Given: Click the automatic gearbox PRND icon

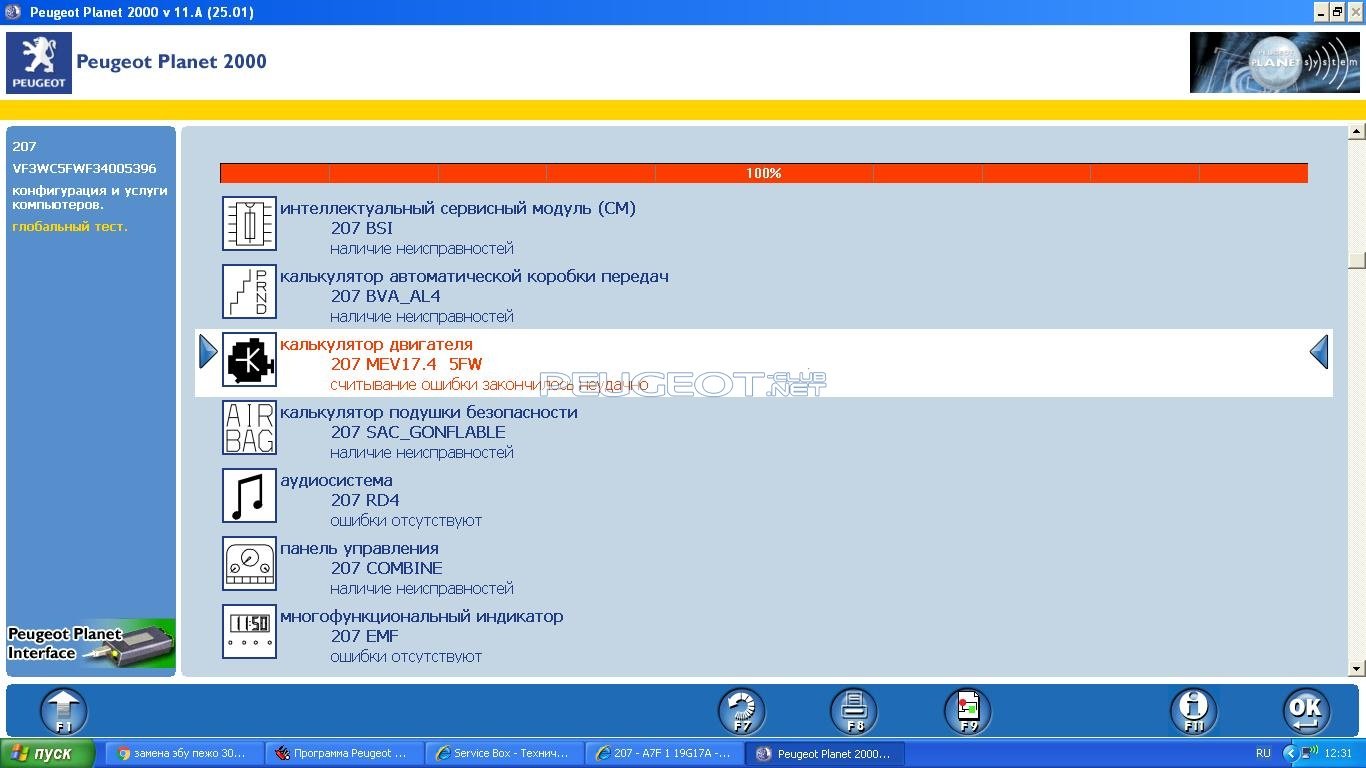Looking at the screenshot, I should pyautogui.click(x=249, y=292).
